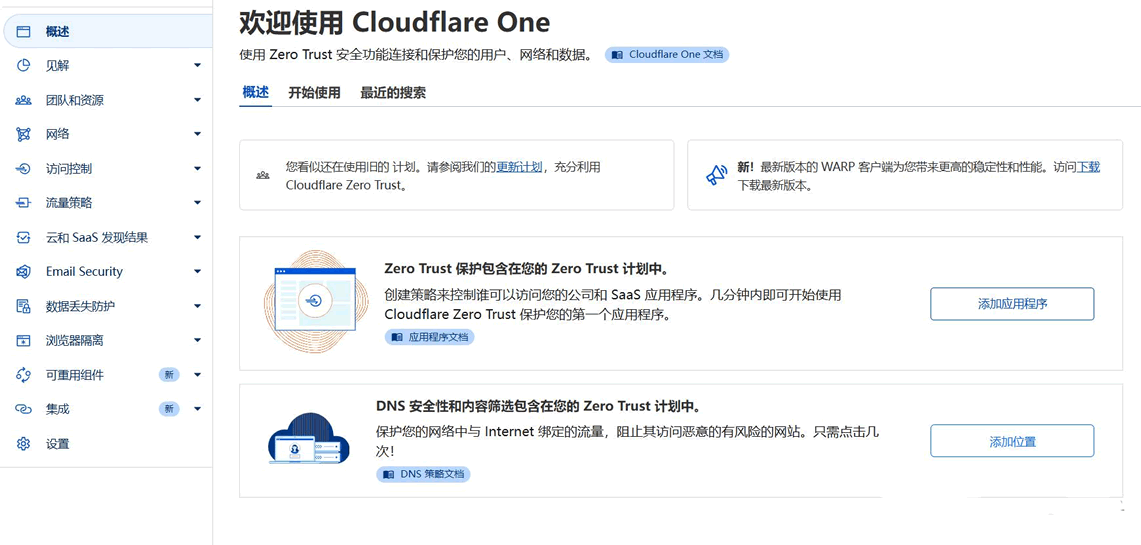Click the 数据丢失防护 icon in sidebar
Screen dimensions: 1141x545
pos(24,306)
